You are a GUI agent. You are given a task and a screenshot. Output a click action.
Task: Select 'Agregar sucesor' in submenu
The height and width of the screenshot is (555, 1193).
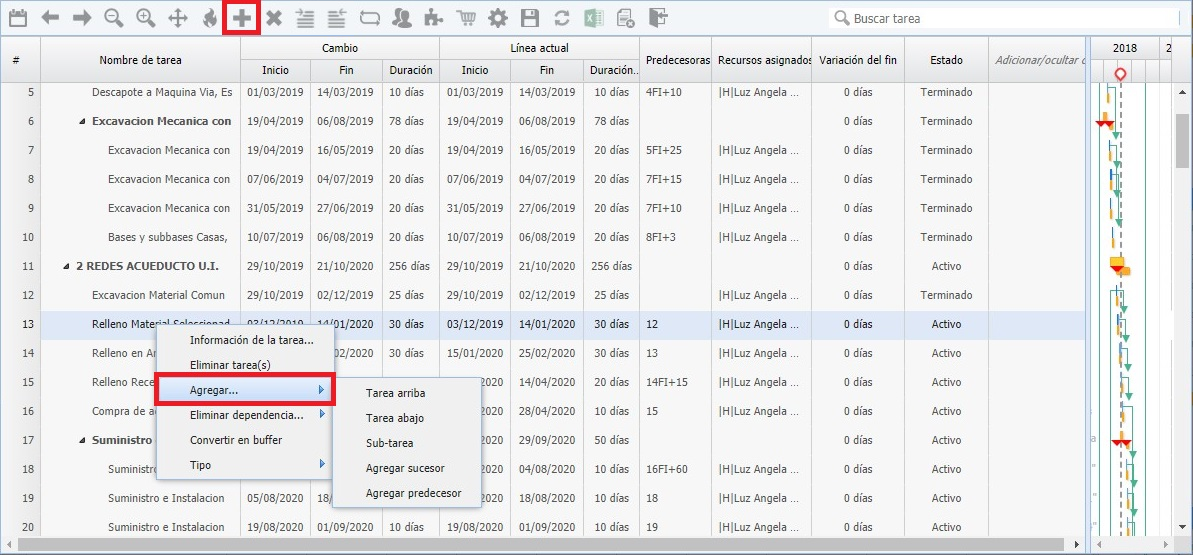click(x=407, y=468)
